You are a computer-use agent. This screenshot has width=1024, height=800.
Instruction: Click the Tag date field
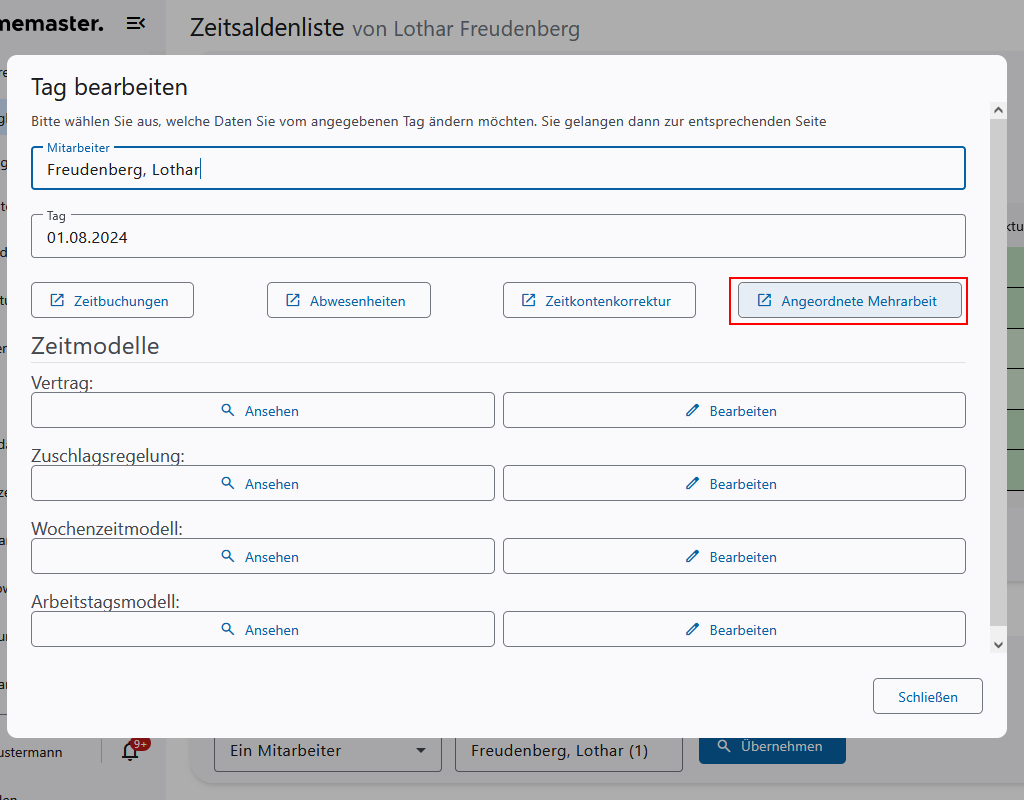point(497,237)
